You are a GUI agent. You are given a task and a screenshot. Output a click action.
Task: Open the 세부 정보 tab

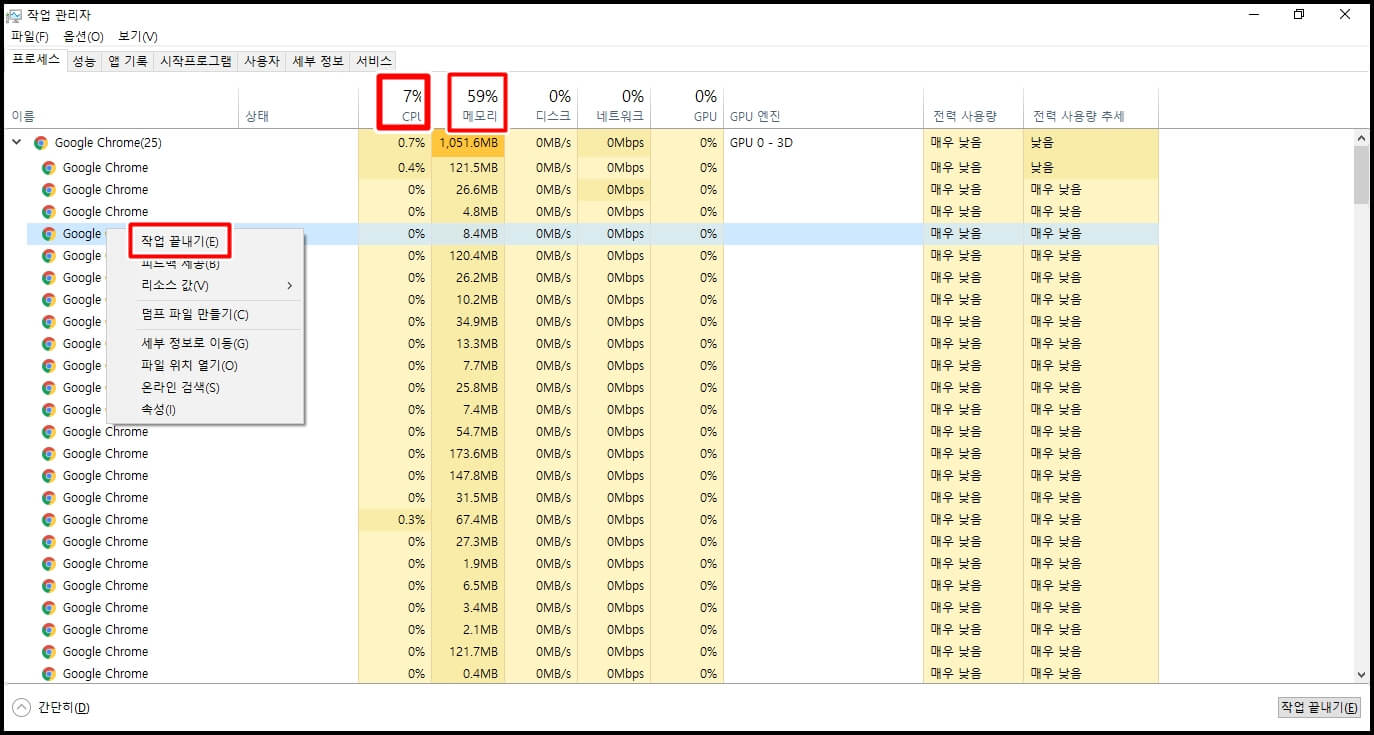click(x=318, y=62)
